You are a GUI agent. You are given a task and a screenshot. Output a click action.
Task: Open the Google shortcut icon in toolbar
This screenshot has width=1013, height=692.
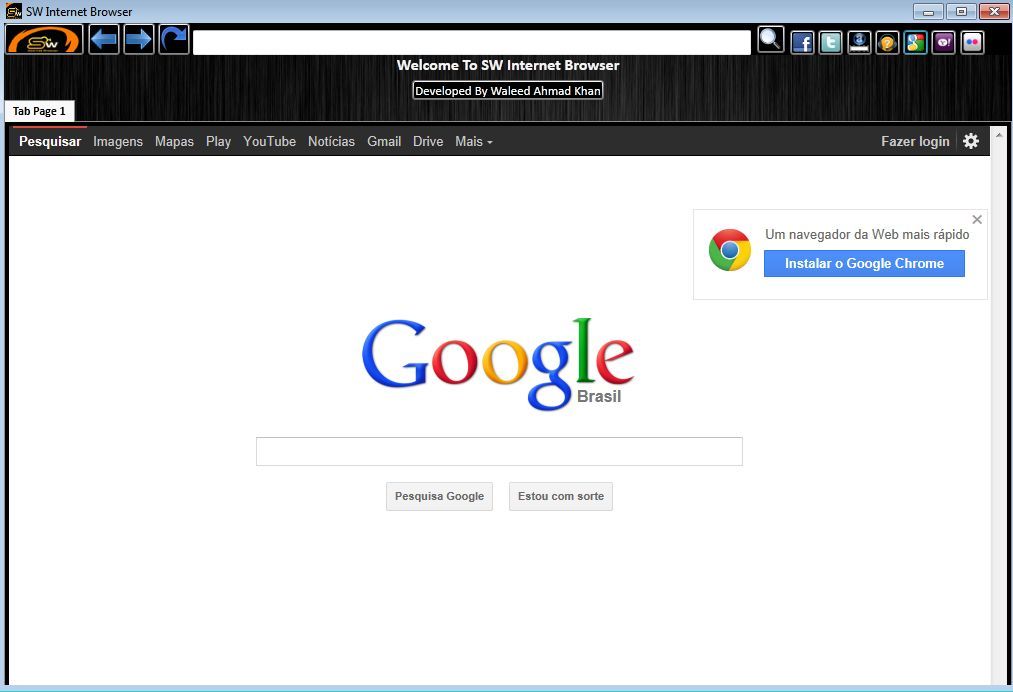915,43
